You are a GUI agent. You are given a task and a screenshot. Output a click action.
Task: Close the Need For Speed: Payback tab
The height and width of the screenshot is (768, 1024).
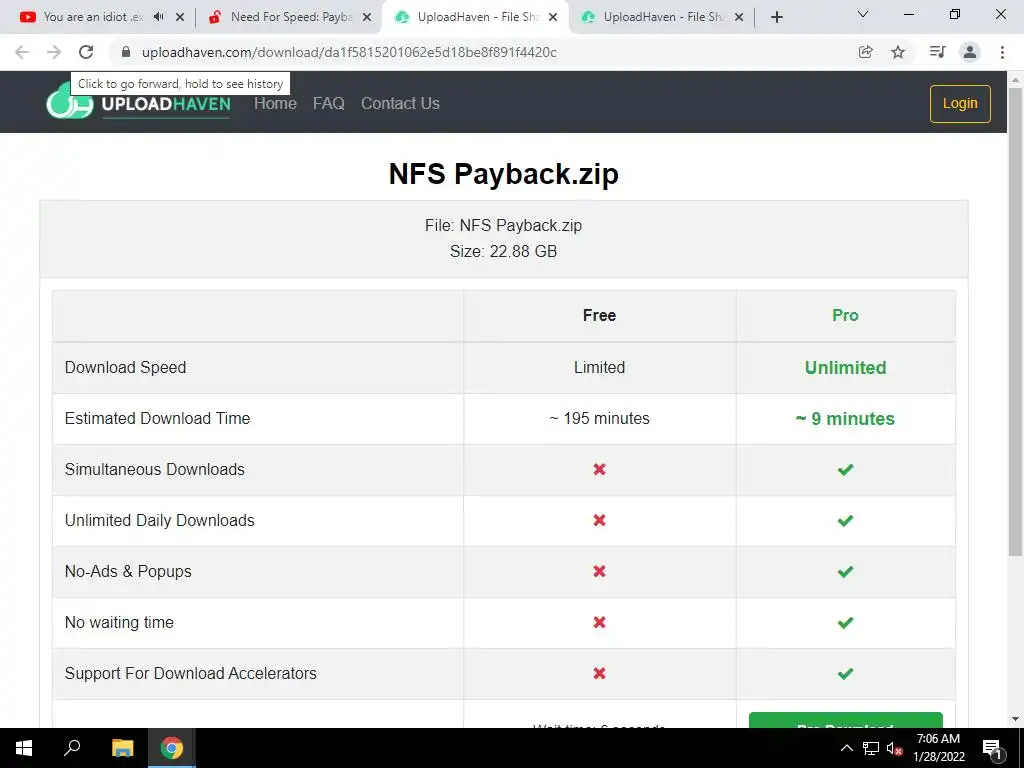pos(367,17)
